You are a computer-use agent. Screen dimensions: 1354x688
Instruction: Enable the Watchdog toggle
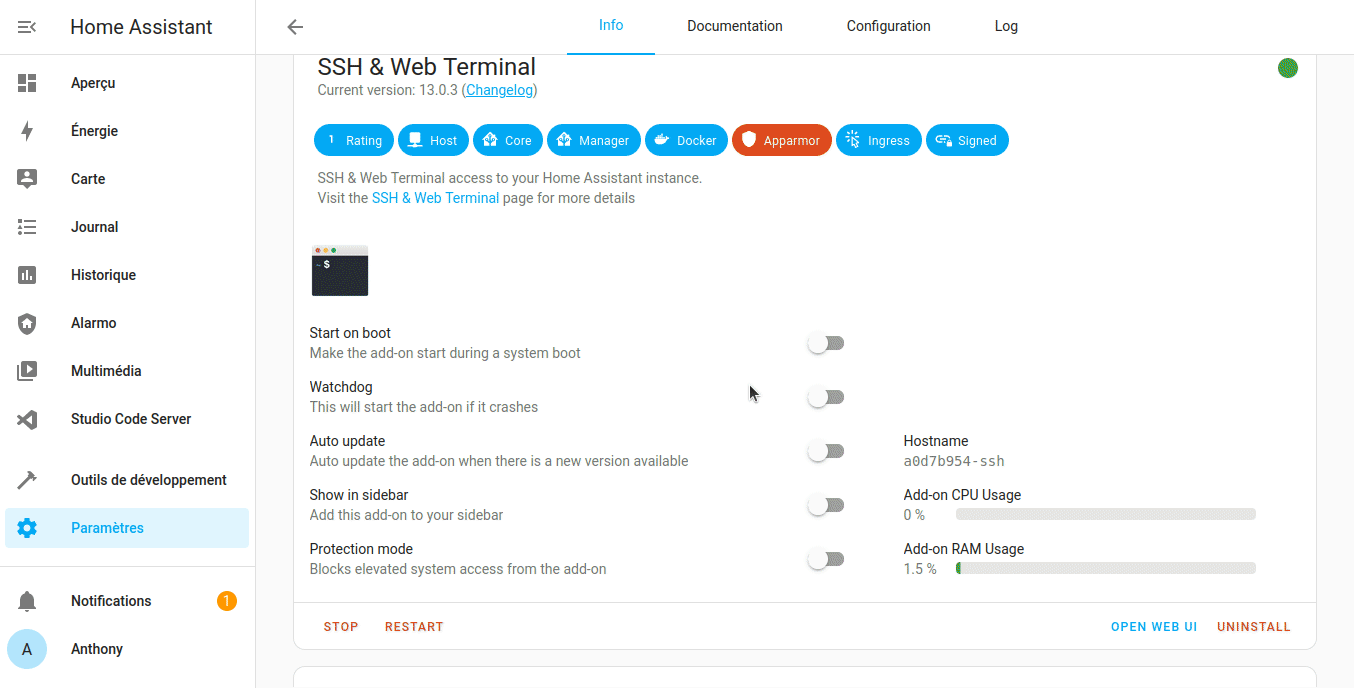point(826,397)
